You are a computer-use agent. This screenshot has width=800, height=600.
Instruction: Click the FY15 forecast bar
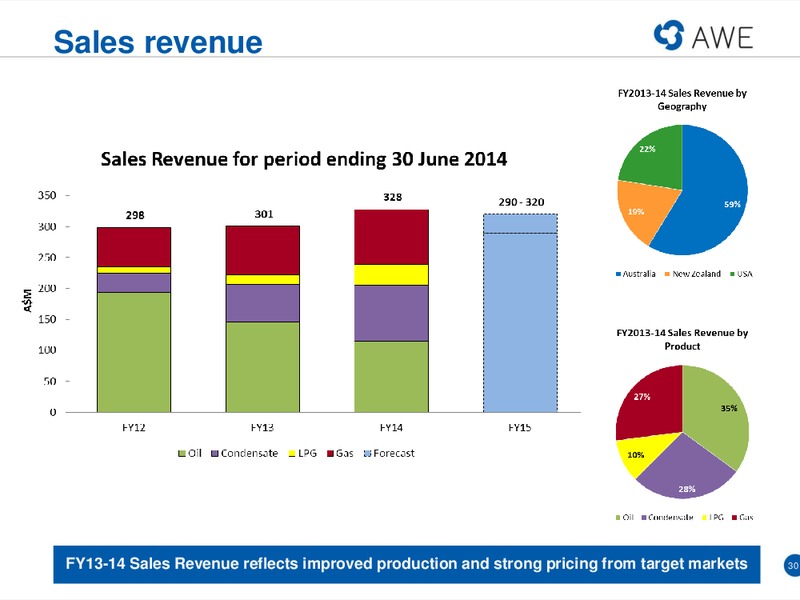(520, 313)
